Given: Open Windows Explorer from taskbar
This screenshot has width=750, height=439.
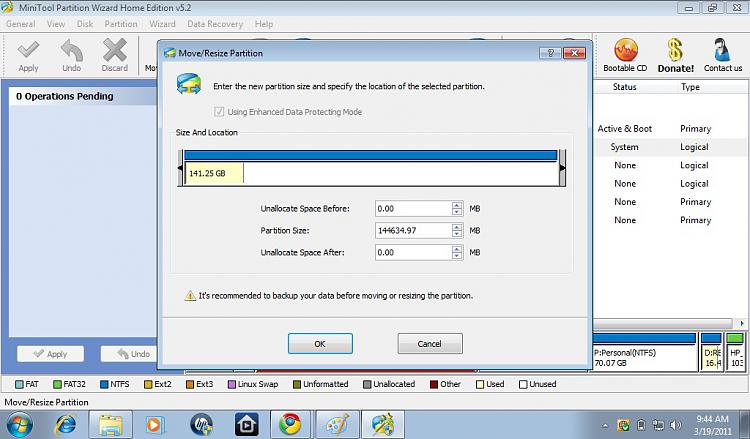Looking at the screenshot, I should coord(111,425).
